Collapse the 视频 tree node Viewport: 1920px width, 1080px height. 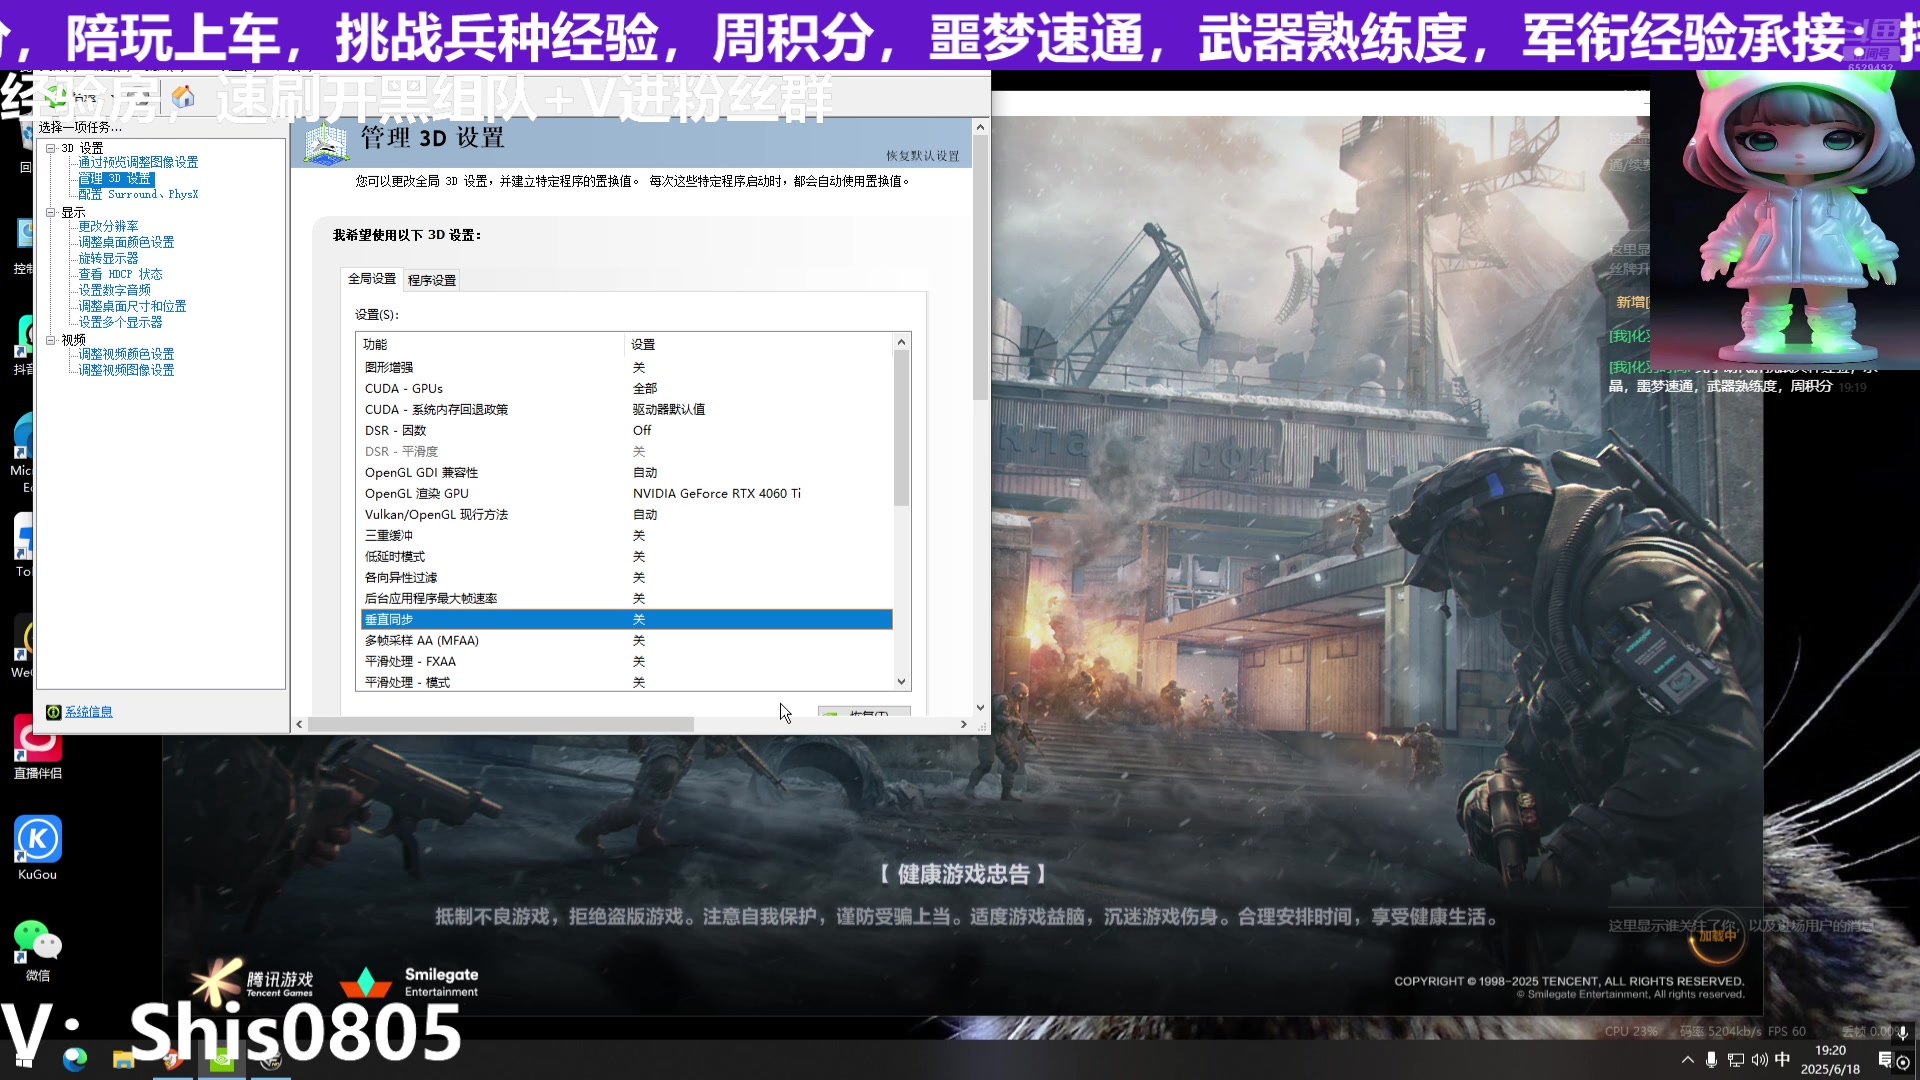click(50, 340)
